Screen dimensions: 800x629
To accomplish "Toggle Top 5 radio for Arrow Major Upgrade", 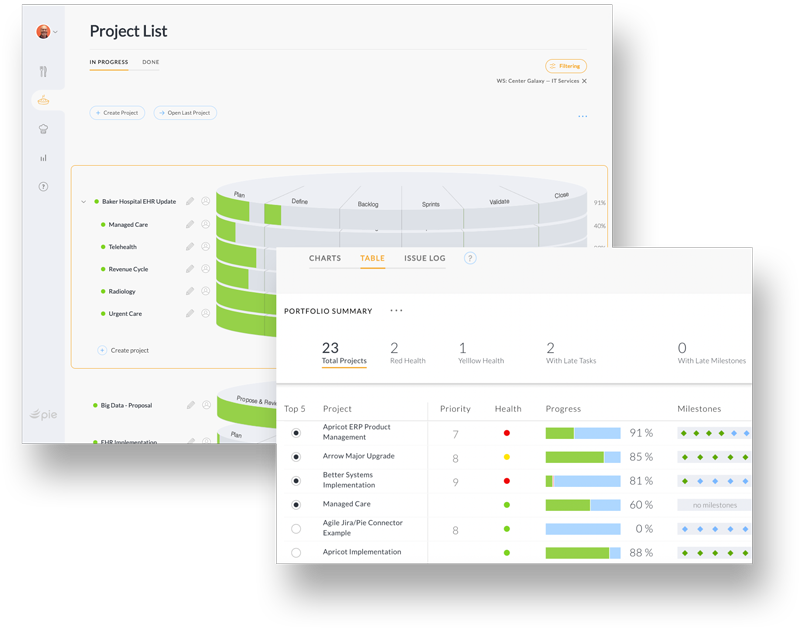I will [x=296, y=457].
